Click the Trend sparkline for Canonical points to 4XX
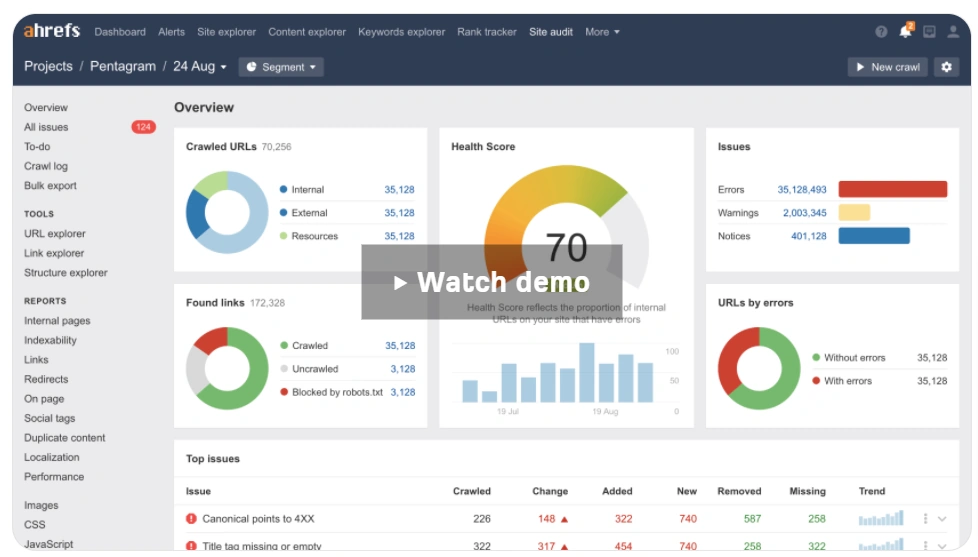Viewport: 978px width, 557px height. tap(880, 519)
